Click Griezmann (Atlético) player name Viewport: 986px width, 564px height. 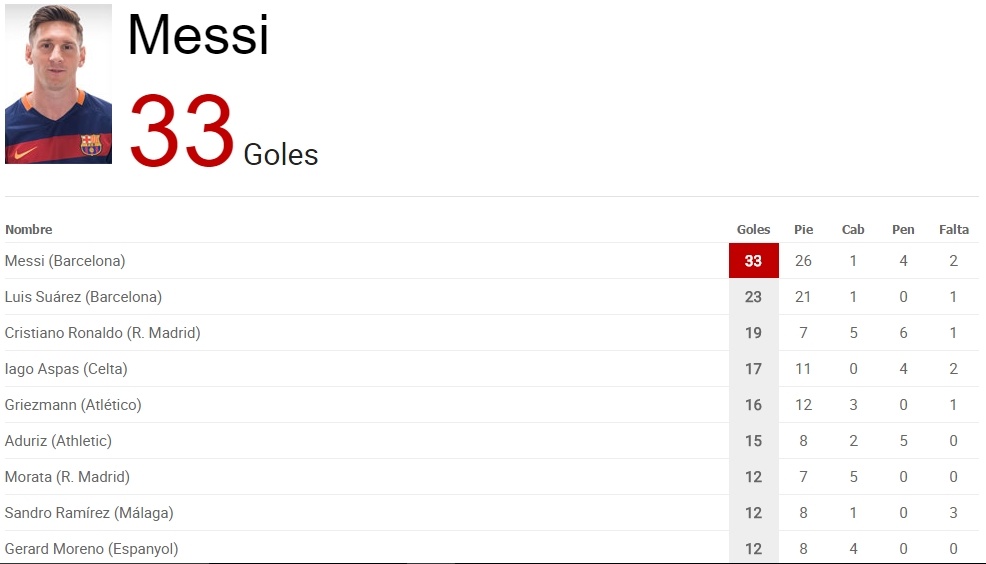(73, 405)
